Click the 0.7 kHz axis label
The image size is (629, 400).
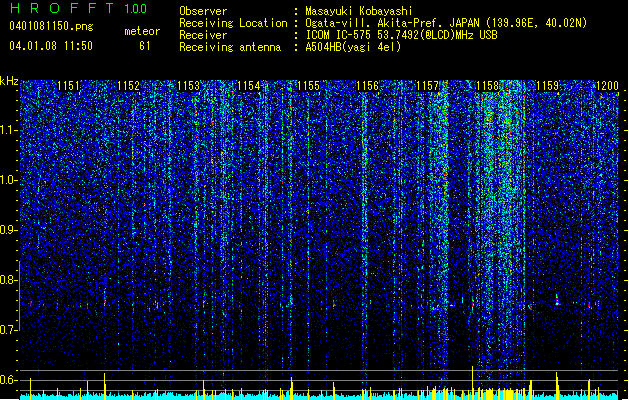(9, 330)
